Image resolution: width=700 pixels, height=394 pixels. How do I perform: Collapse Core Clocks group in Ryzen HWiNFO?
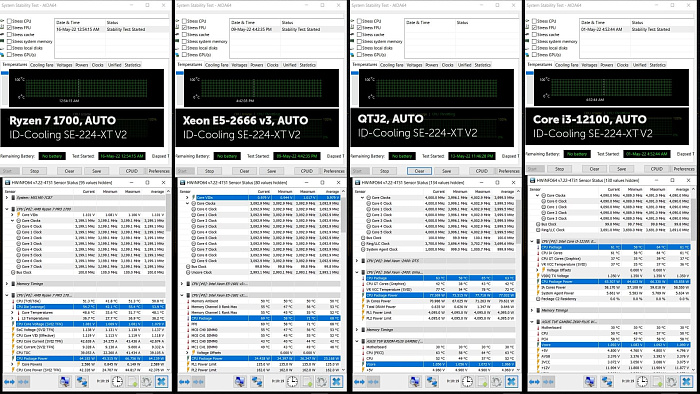[12, 220]
